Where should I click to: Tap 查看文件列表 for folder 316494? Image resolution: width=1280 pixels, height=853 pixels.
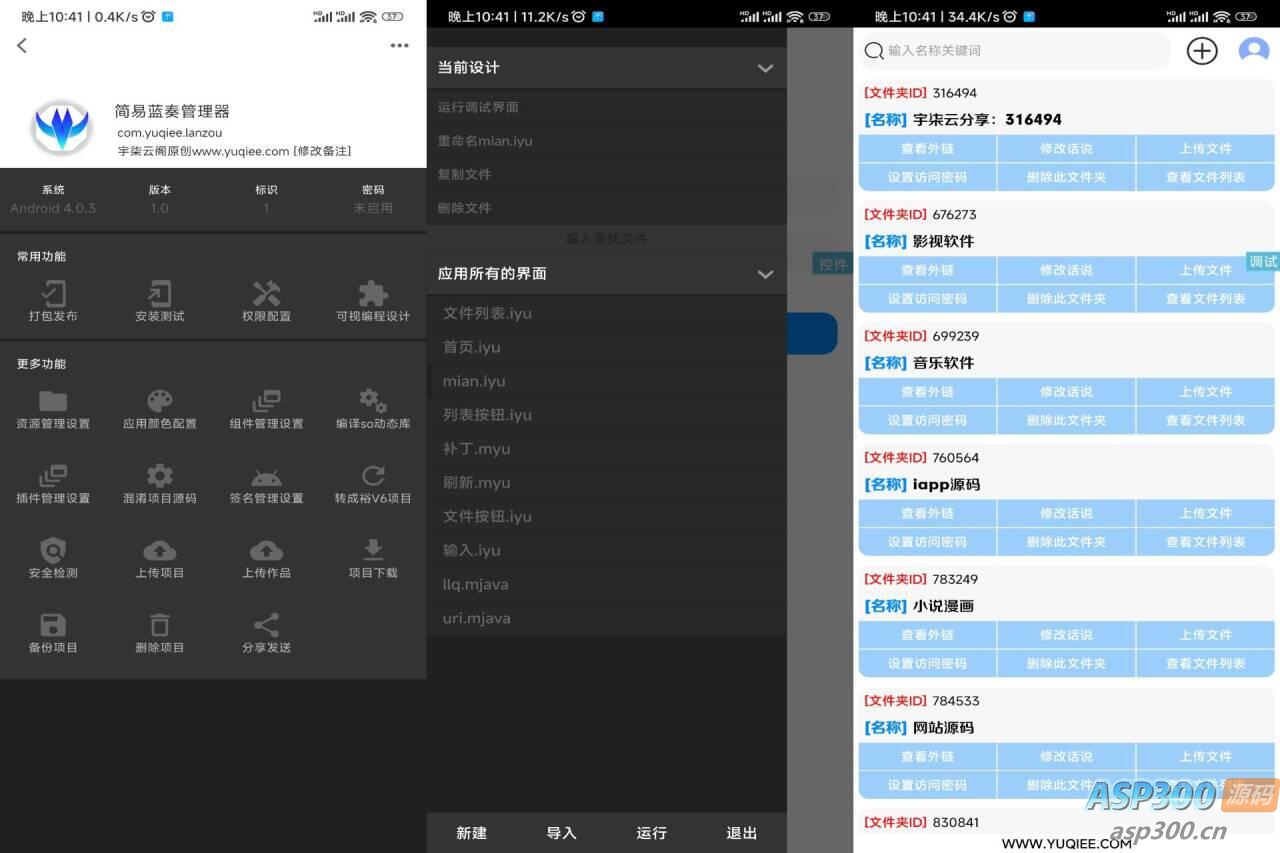click(x=1206, y=177)
